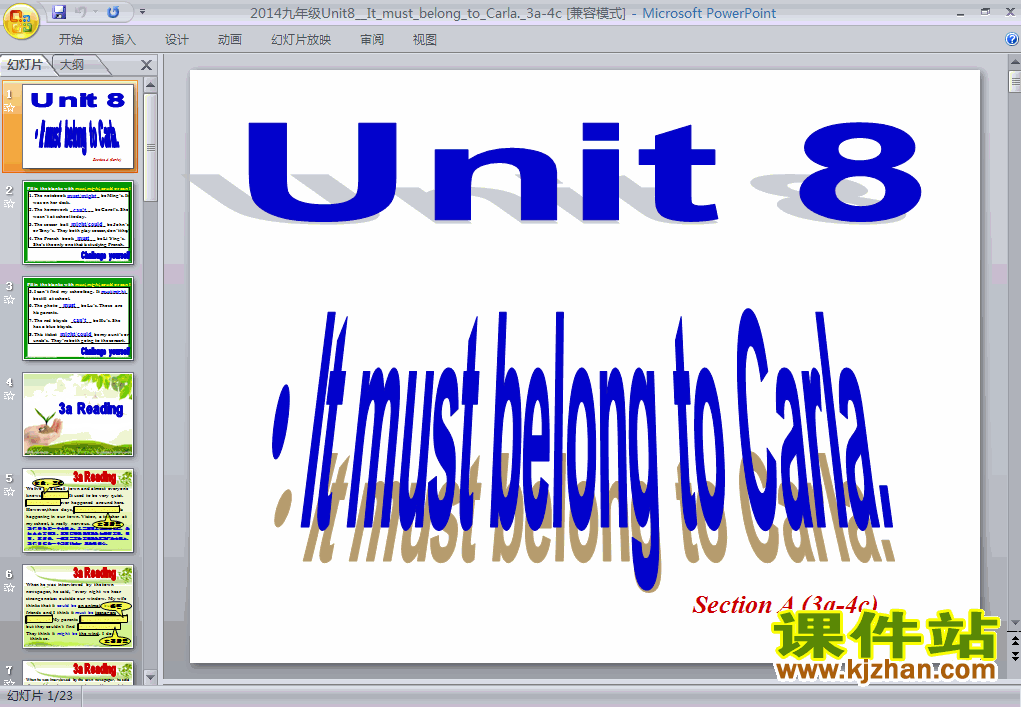Switch to the 大纲 outline tab
Screen dimensions: 1021x707
72,64
